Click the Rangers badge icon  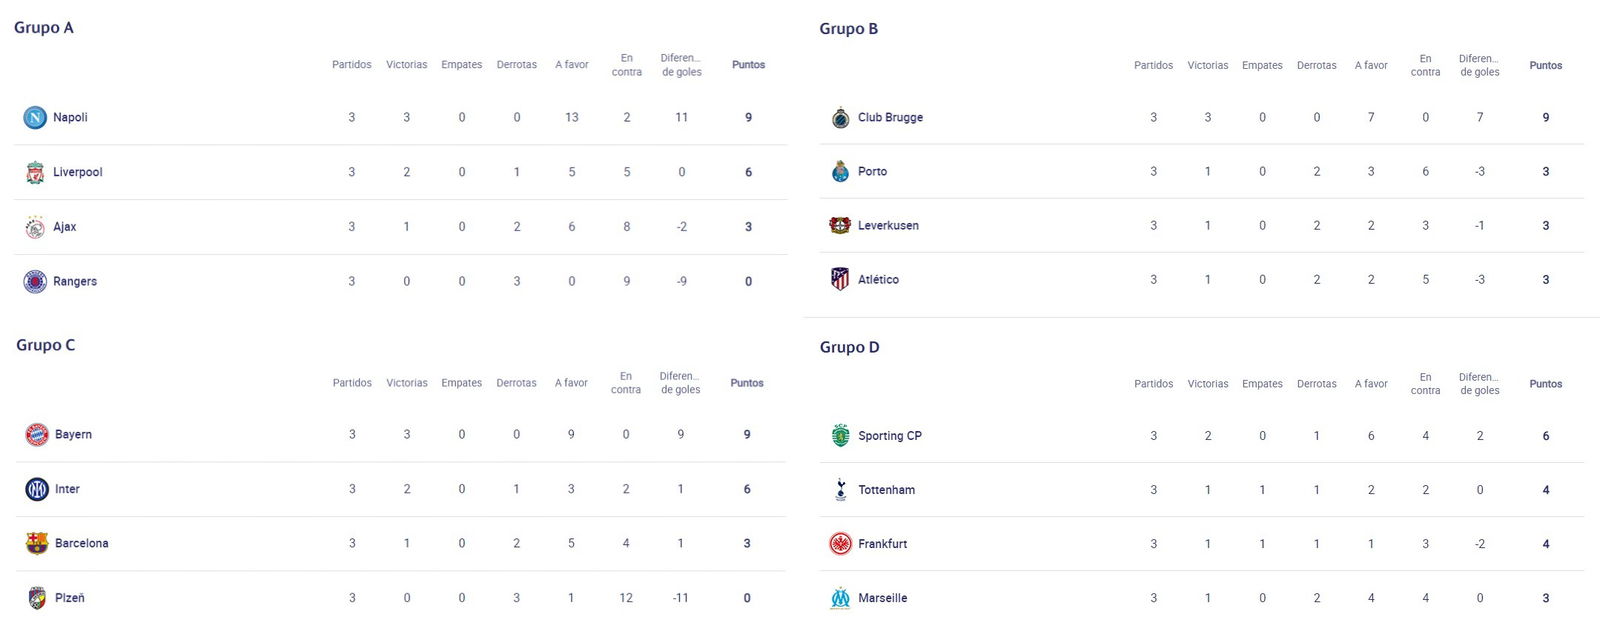(x=35, y=282)
